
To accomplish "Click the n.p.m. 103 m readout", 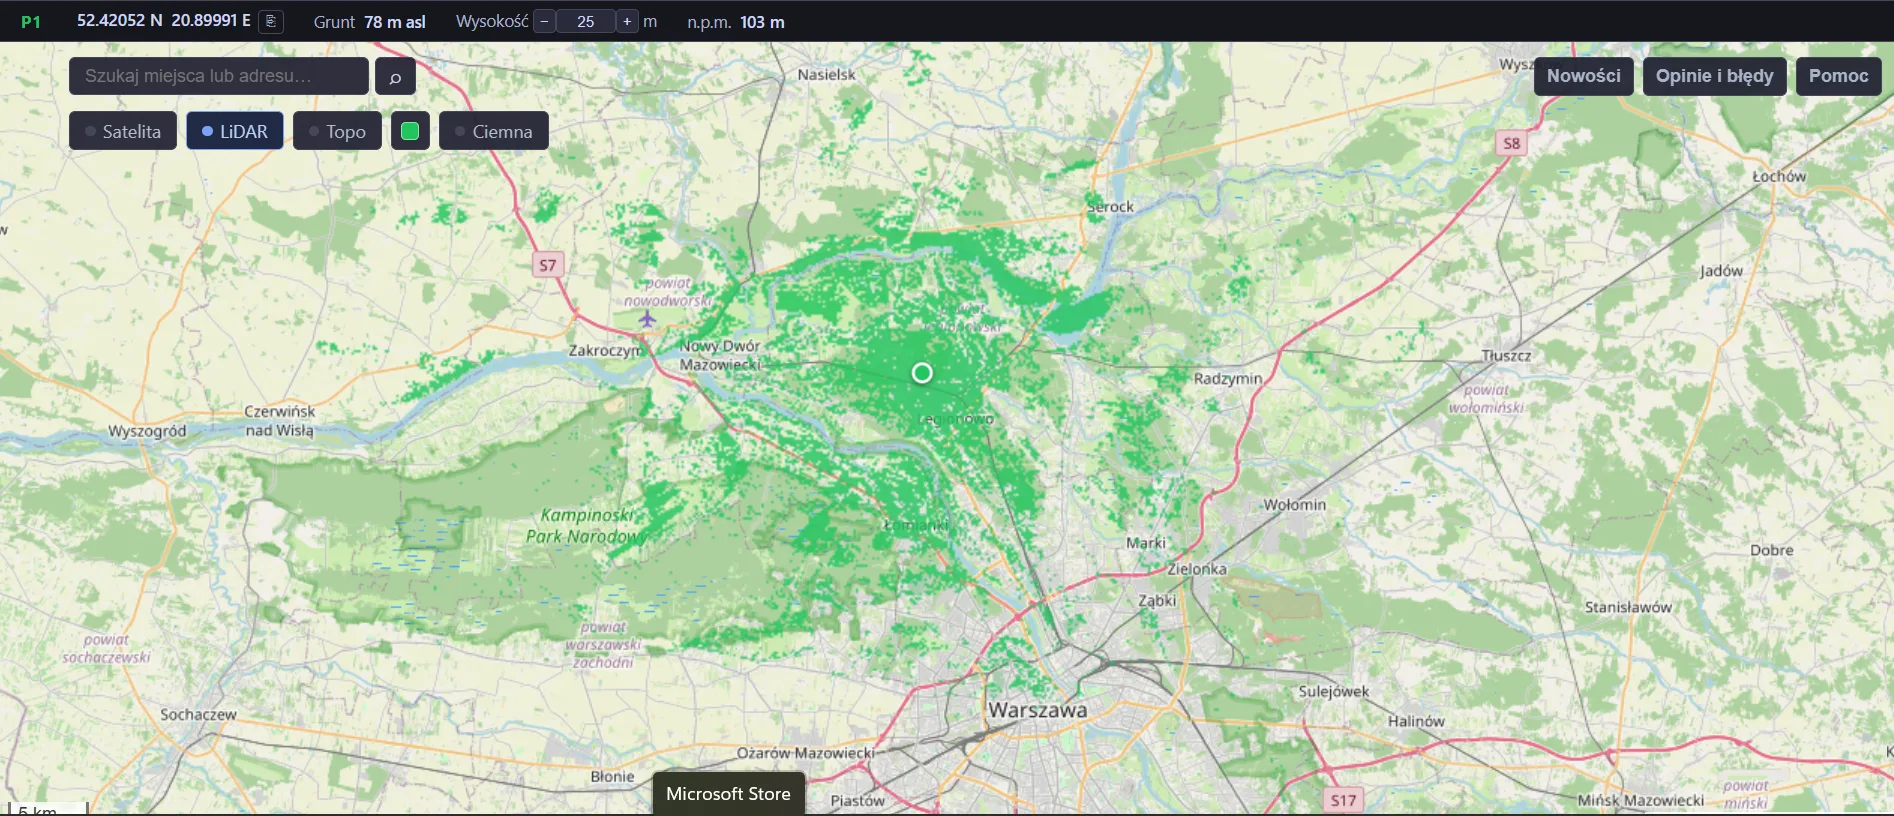I will [x=736, y=22].
